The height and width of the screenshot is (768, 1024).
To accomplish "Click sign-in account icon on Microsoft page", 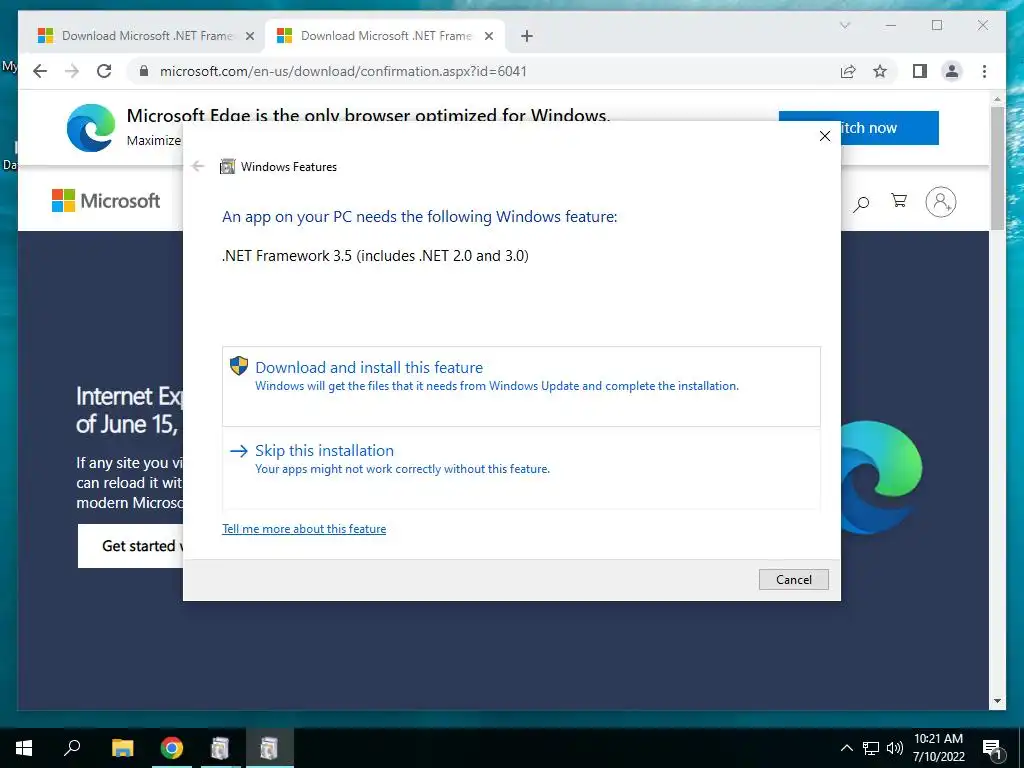I will (940, 202).
